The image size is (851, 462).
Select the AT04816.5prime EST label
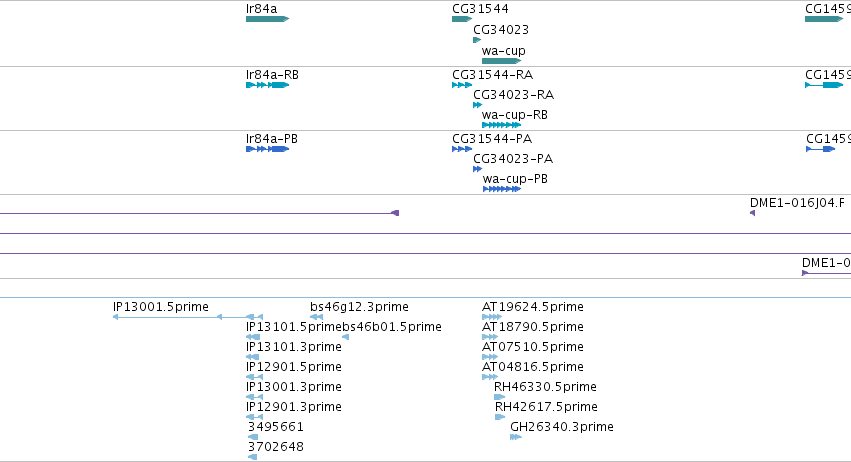[533, 367]
